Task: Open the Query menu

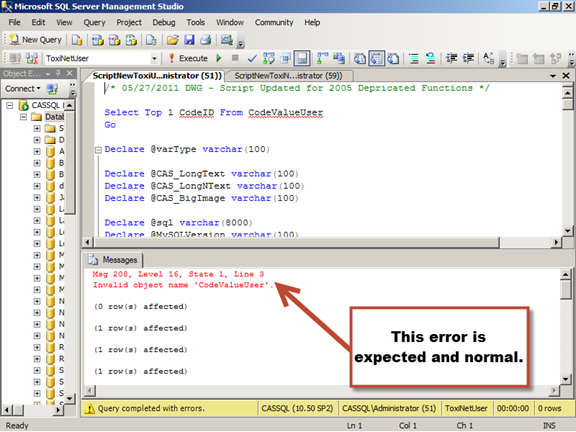Action: coord(94,22)
